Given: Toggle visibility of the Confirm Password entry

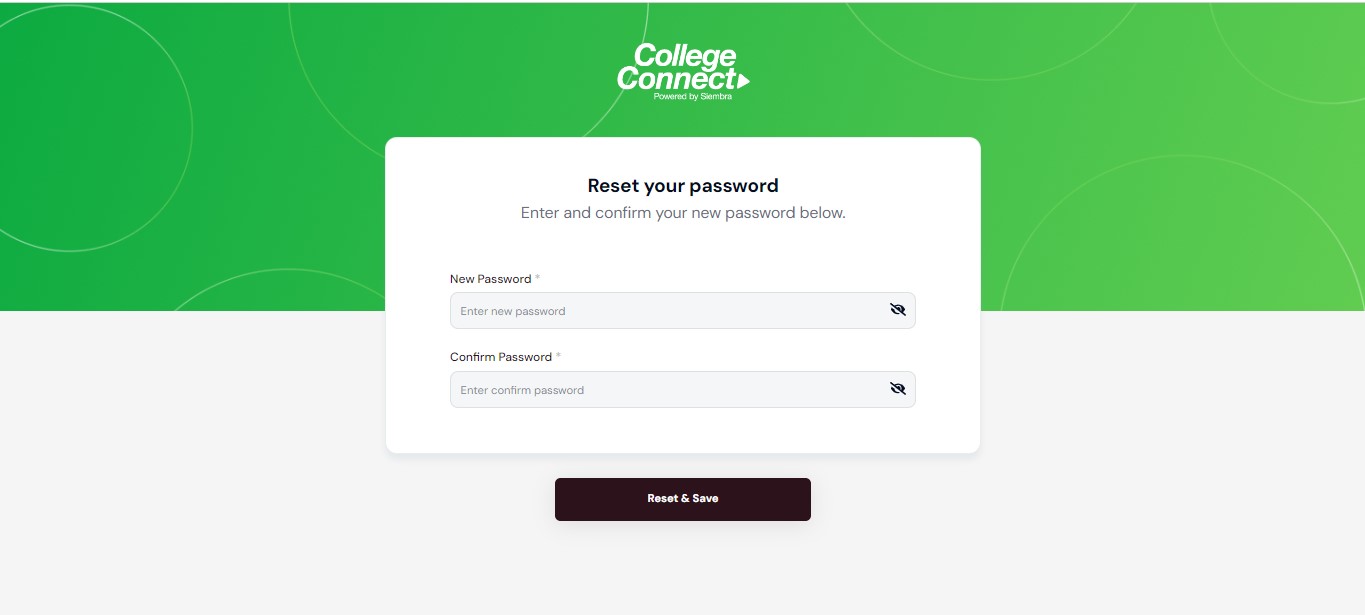Looking at the screenshot, I should [897, 389].
